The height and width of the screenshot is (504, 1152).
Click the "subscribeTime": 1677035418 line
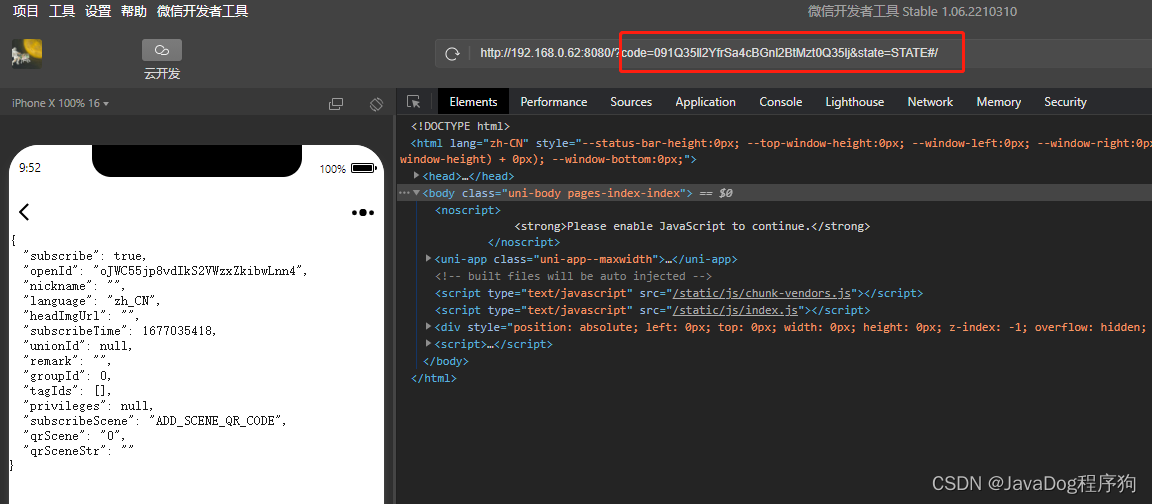pyautogui.click(x=120, y=331)
